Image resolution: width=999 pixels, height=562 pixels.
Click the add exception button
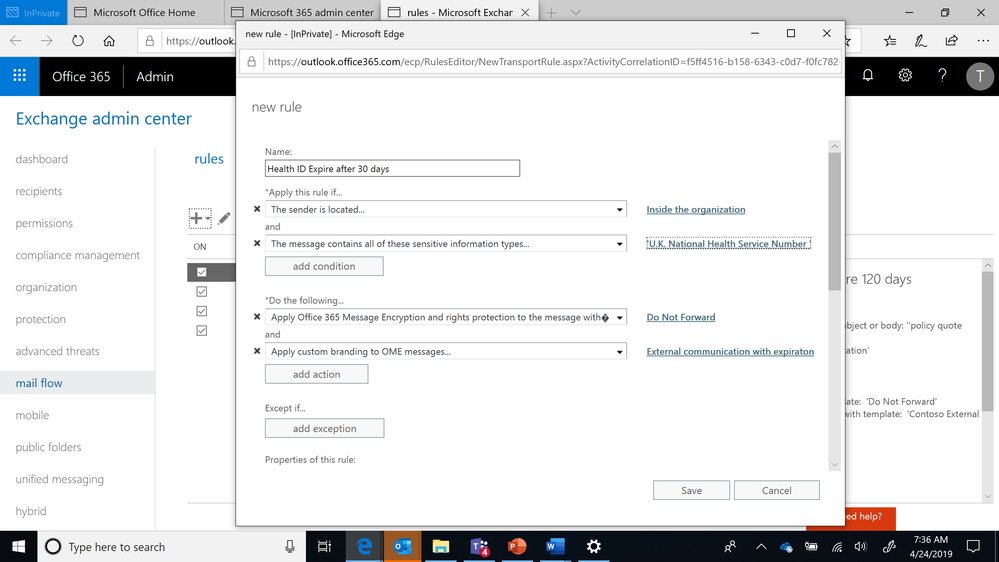324,428
